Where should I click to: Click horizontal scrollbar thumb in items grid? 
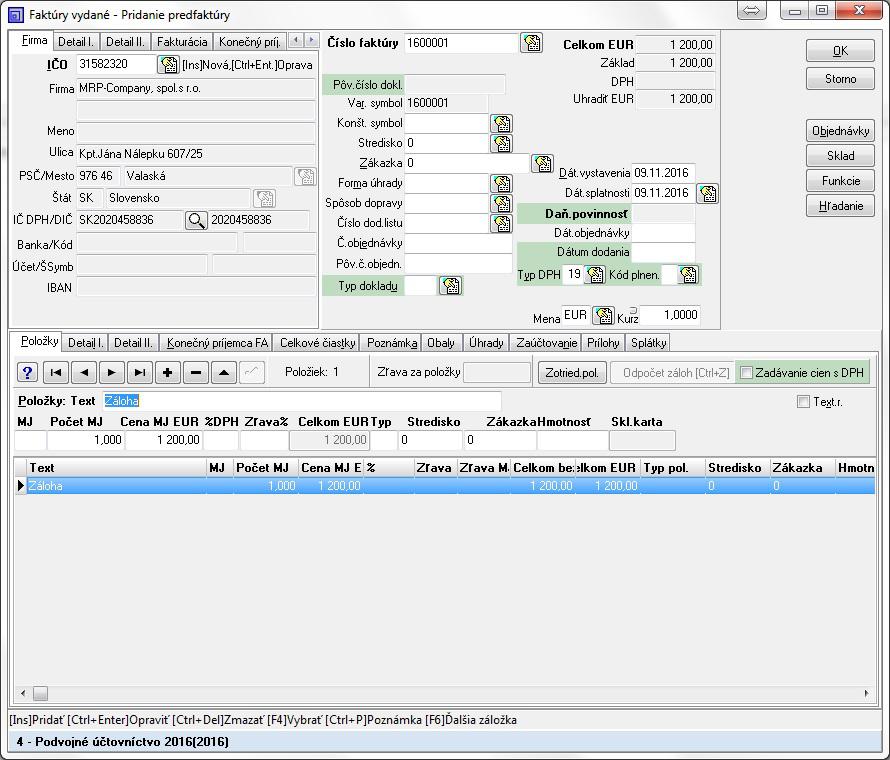coord(40,693)
